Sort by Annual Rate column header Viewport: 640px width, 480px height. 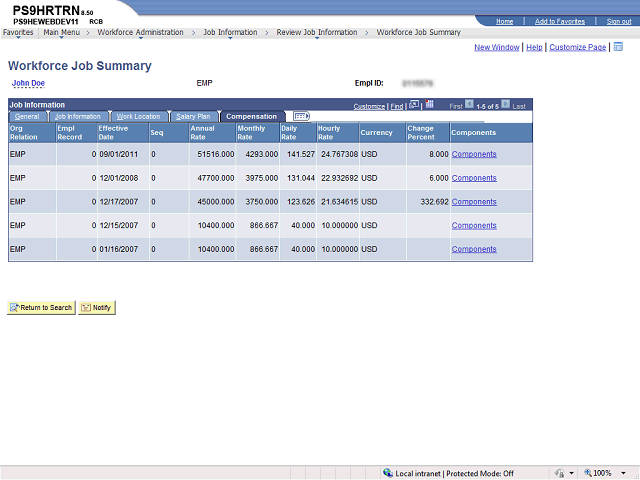tap(202, 133)
